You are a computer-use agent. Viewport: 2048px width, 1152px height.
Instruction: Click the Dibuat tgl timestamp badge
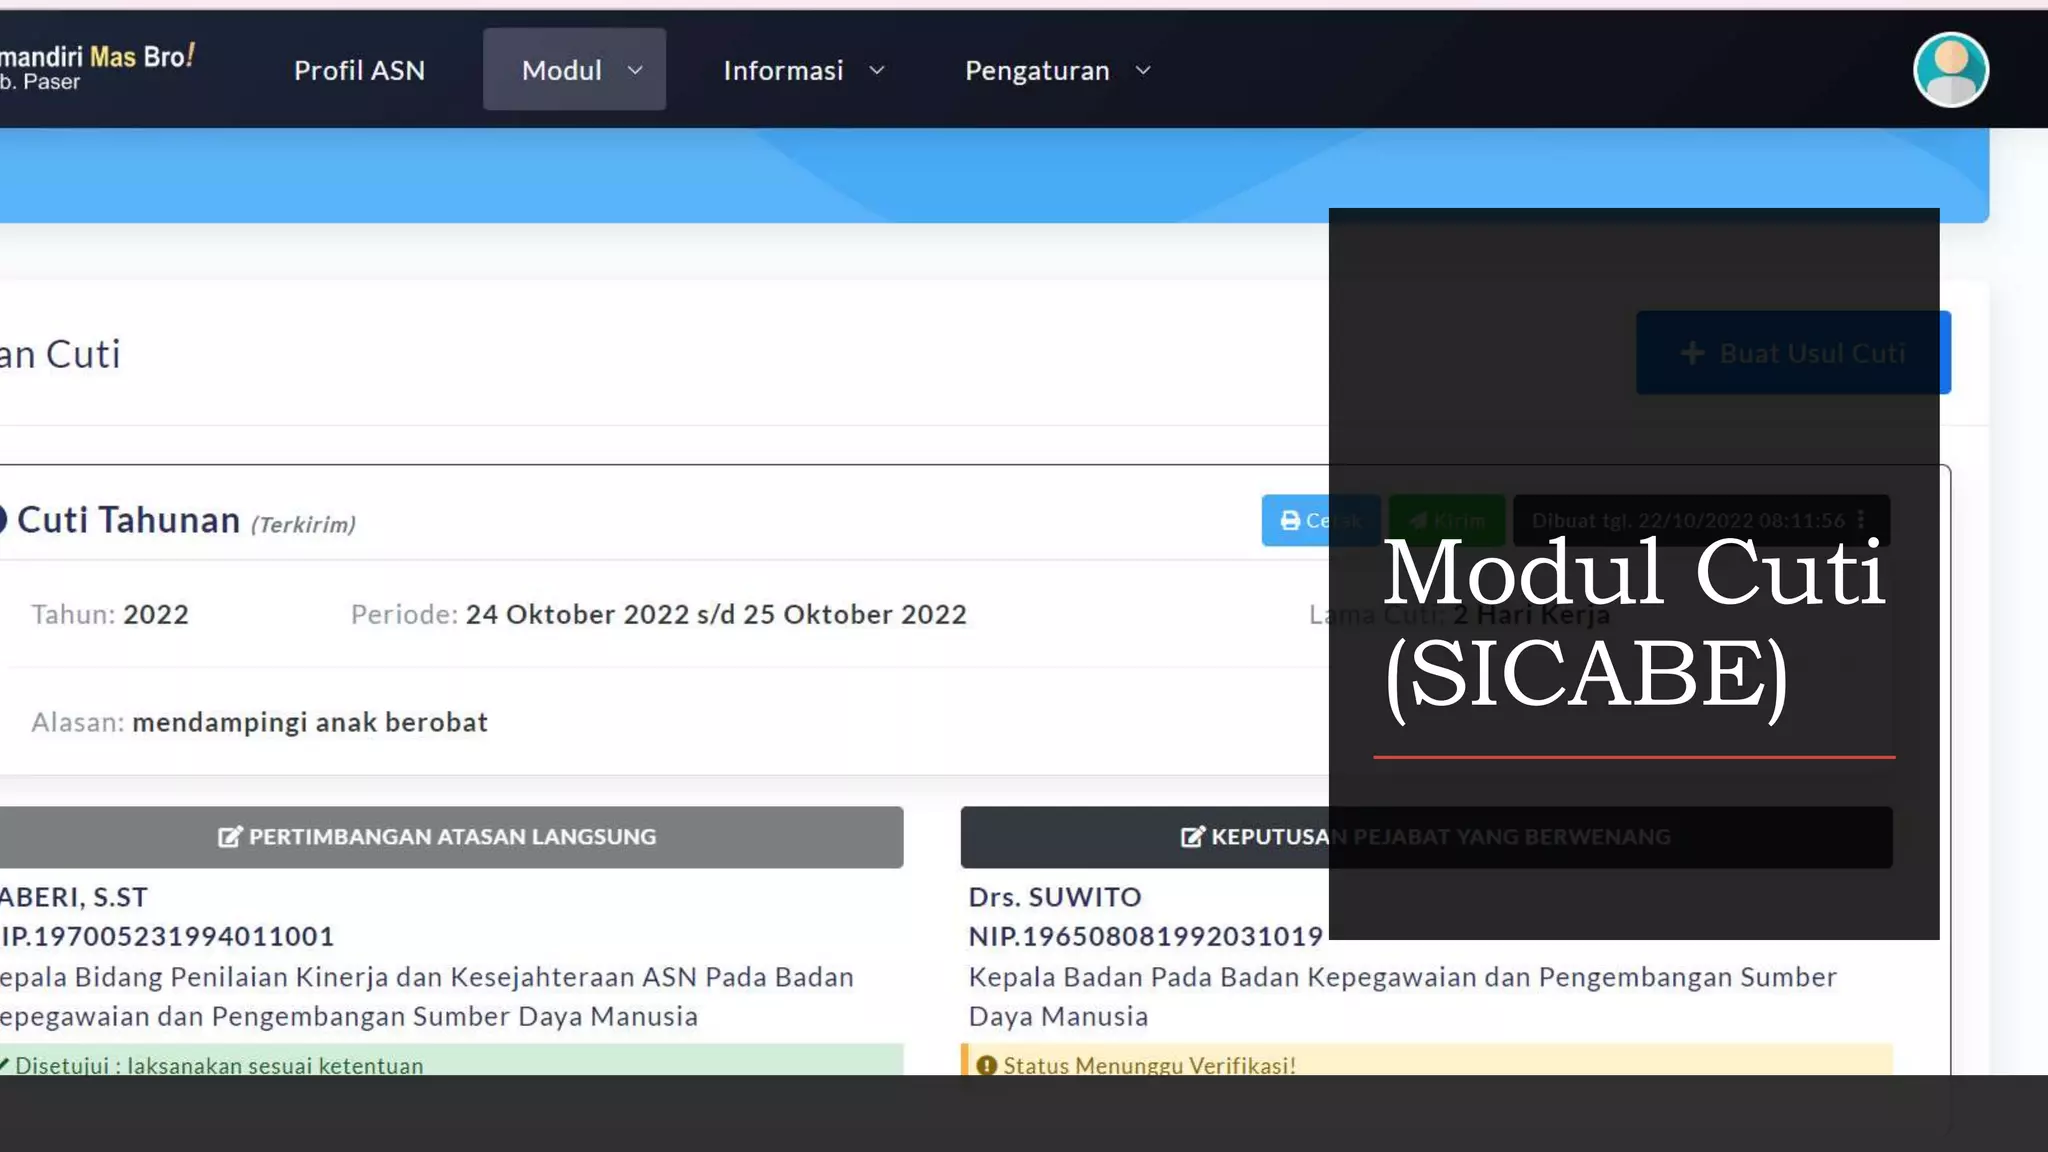pyautogui.click(x=1688, y=520)
